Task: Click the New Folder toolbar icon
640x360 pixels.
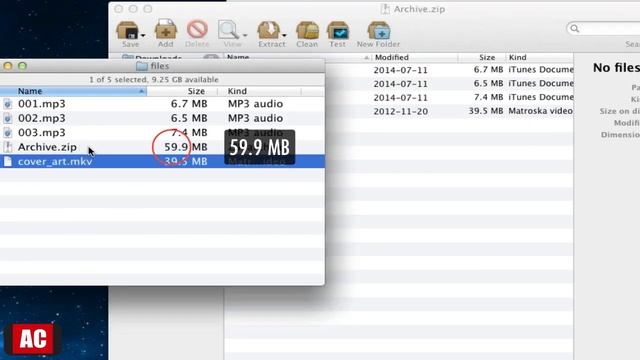Action: [378, 30]
